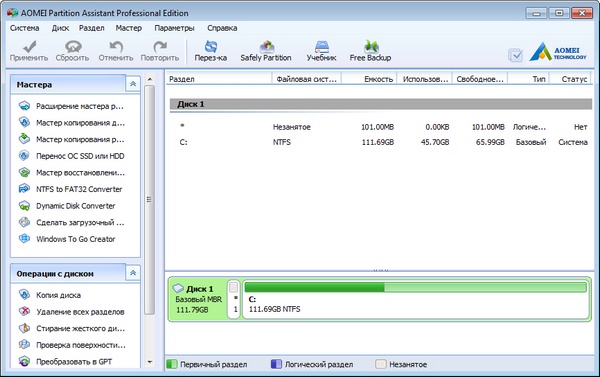Screen dimensions: 600x377
Task: Open the Мастер menu
Action: click(x=129, y=28)
